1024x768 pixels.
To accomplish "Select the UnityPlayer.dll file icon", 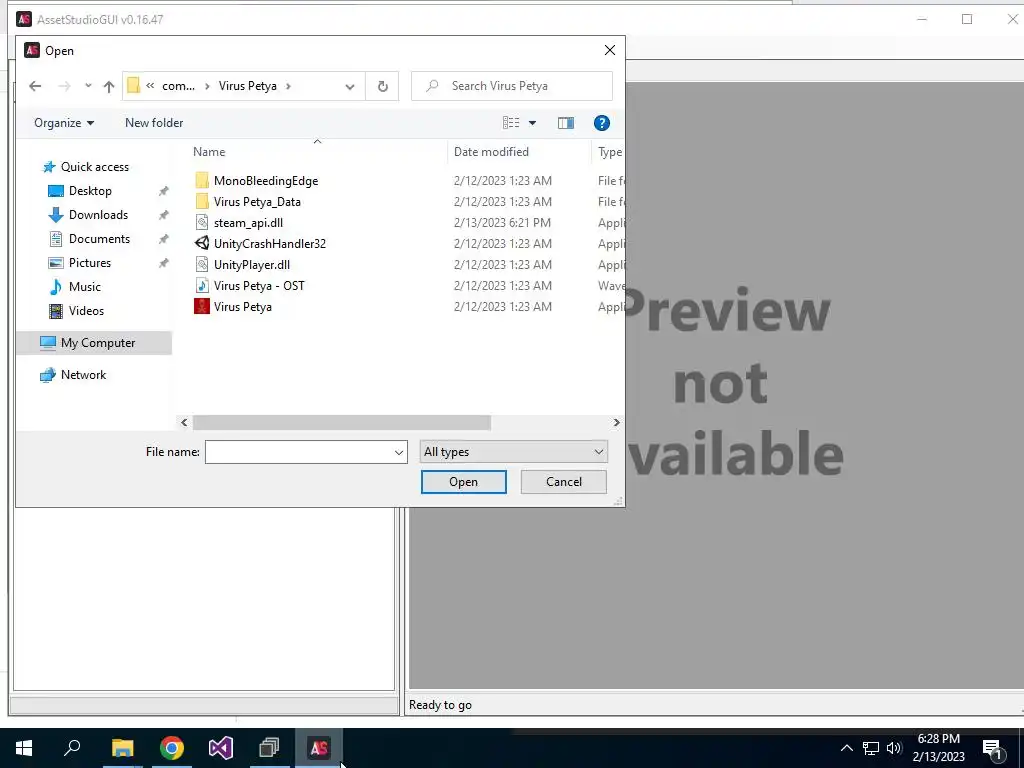I will coord(202,264).
